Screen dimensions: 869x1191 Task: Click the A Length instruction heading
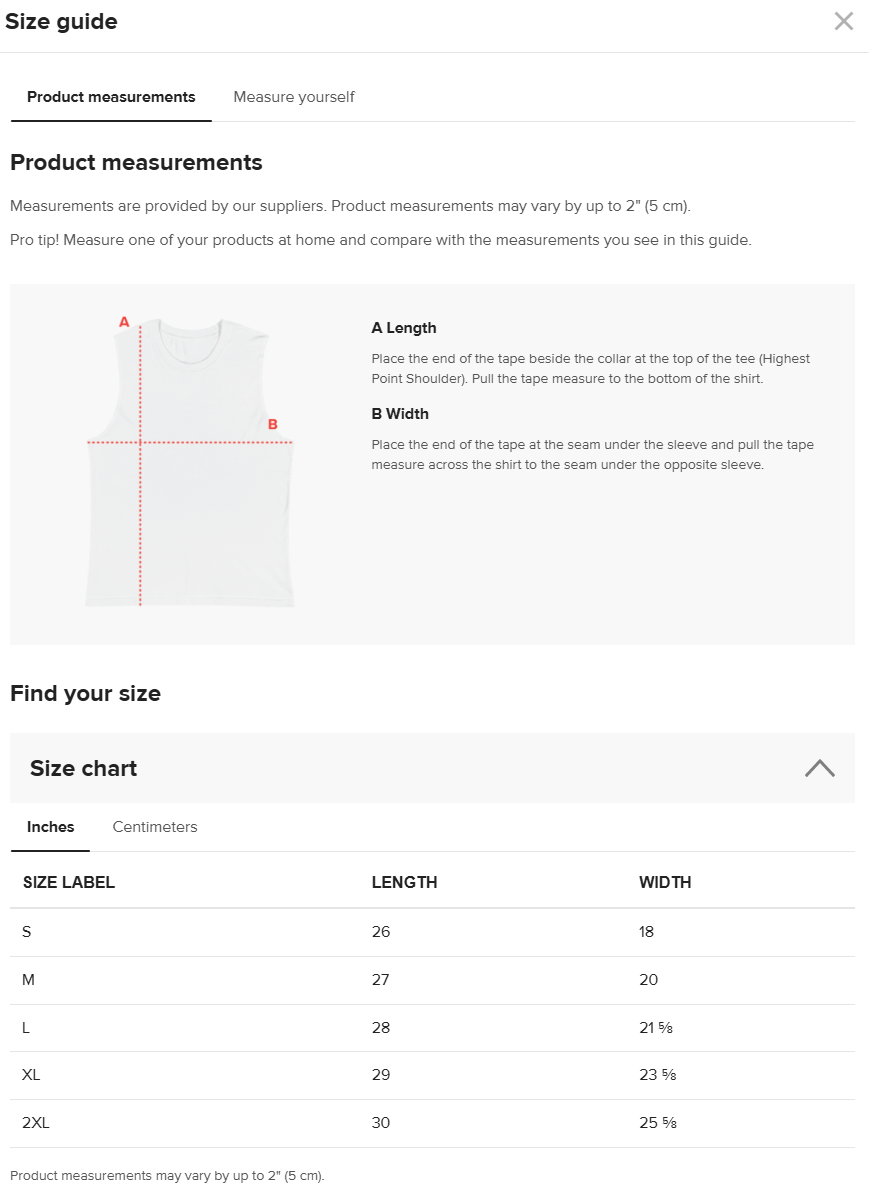(404, 328)
